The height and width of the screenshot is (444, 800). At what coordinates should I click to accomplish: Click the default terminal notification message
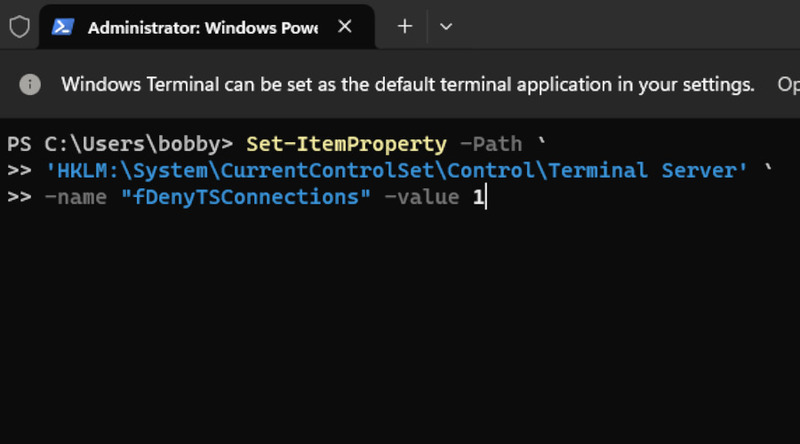click(407, 84)
